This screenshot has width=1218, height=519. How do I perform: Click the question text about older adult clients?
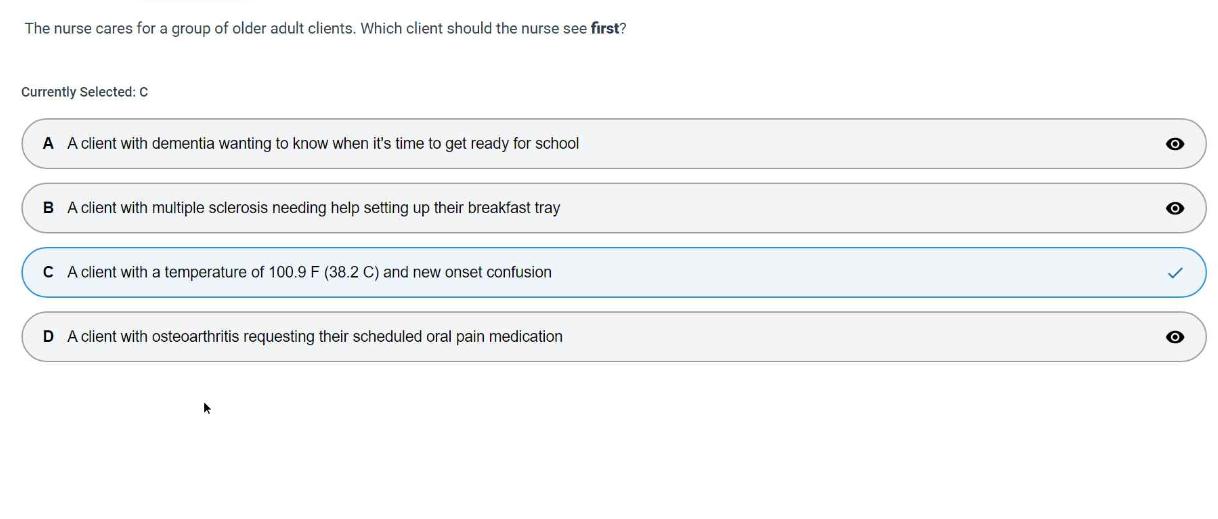[x=300, y=28]
